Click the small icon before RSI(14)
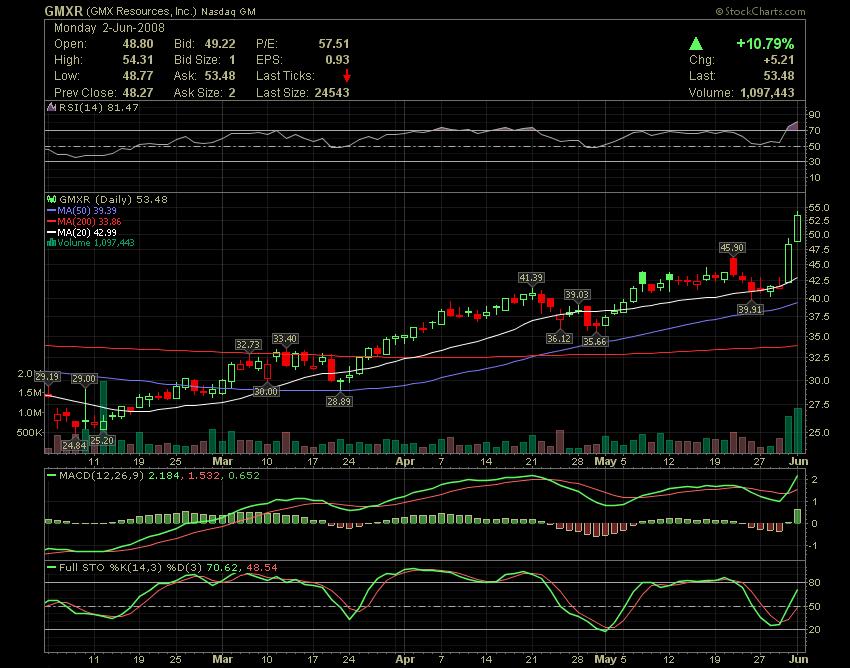This screenshot has width=850, height=668. (52, 107)
